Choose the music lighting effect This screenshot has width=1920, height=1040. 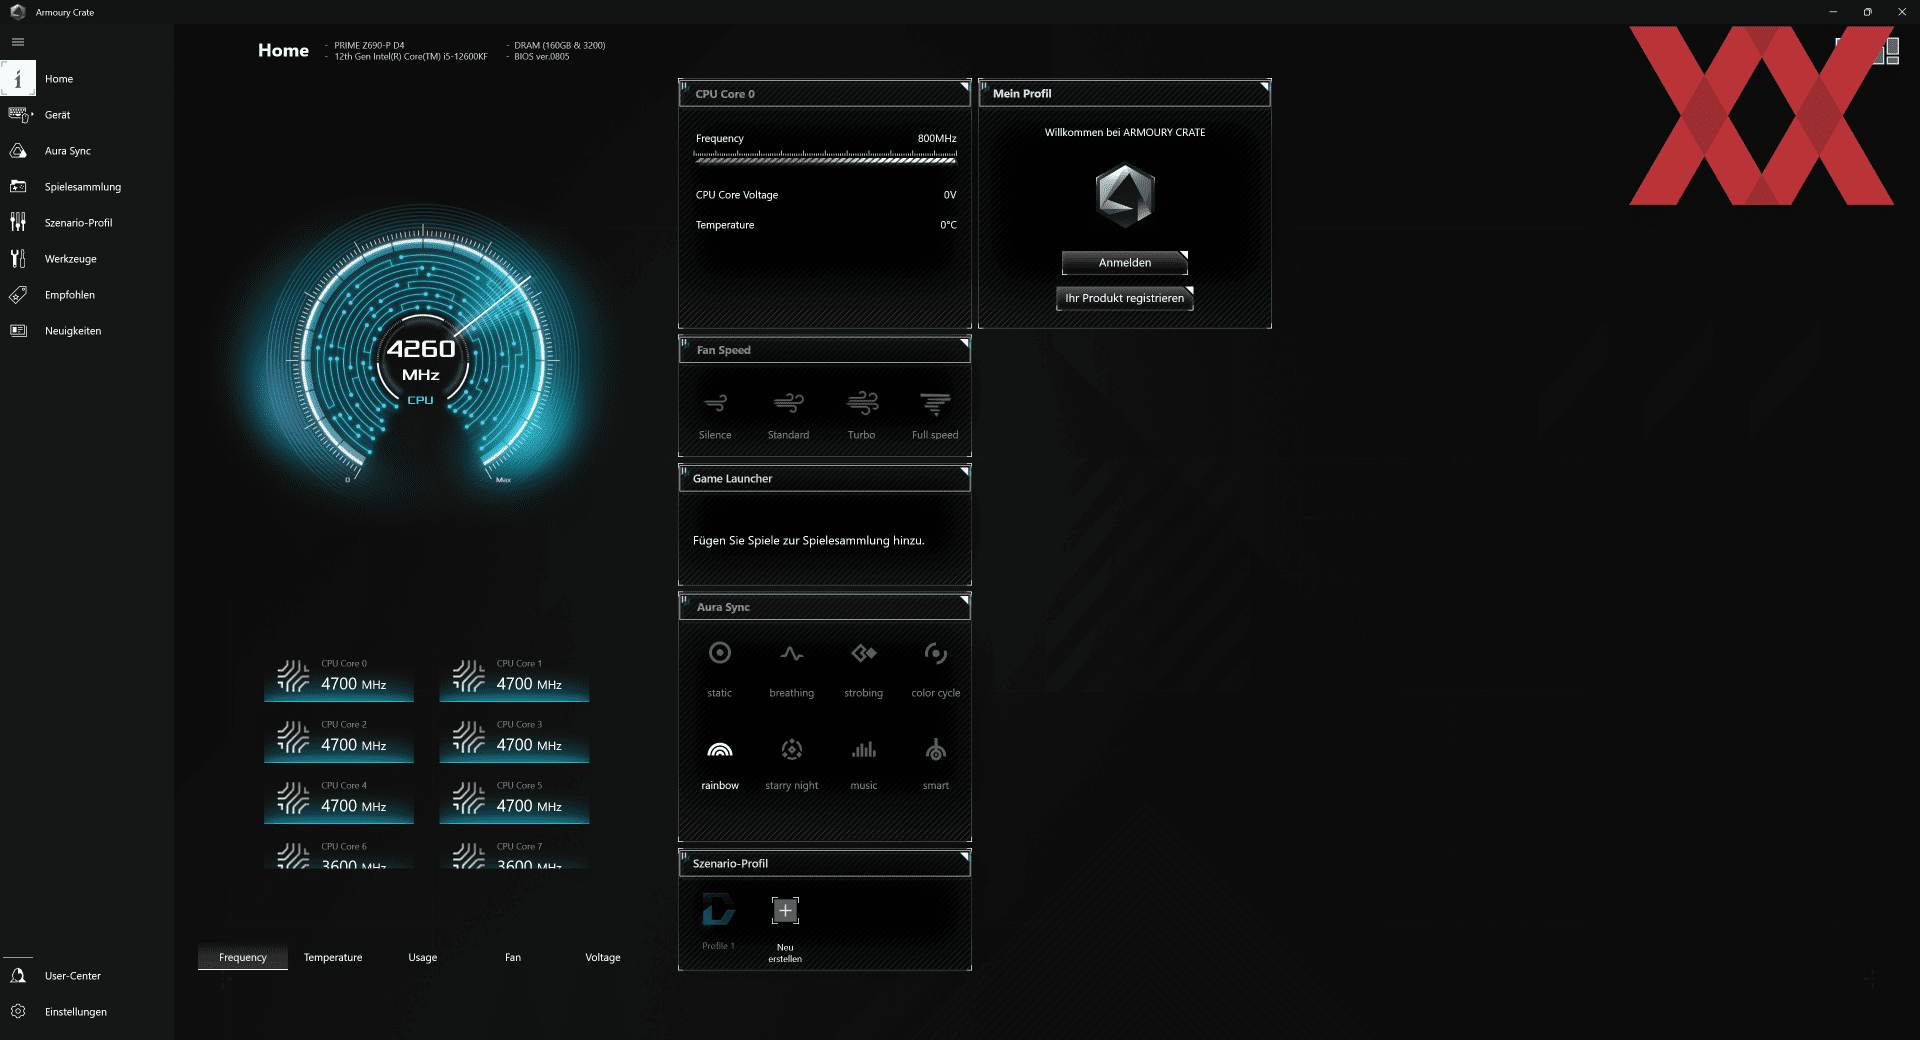[864, 765]
